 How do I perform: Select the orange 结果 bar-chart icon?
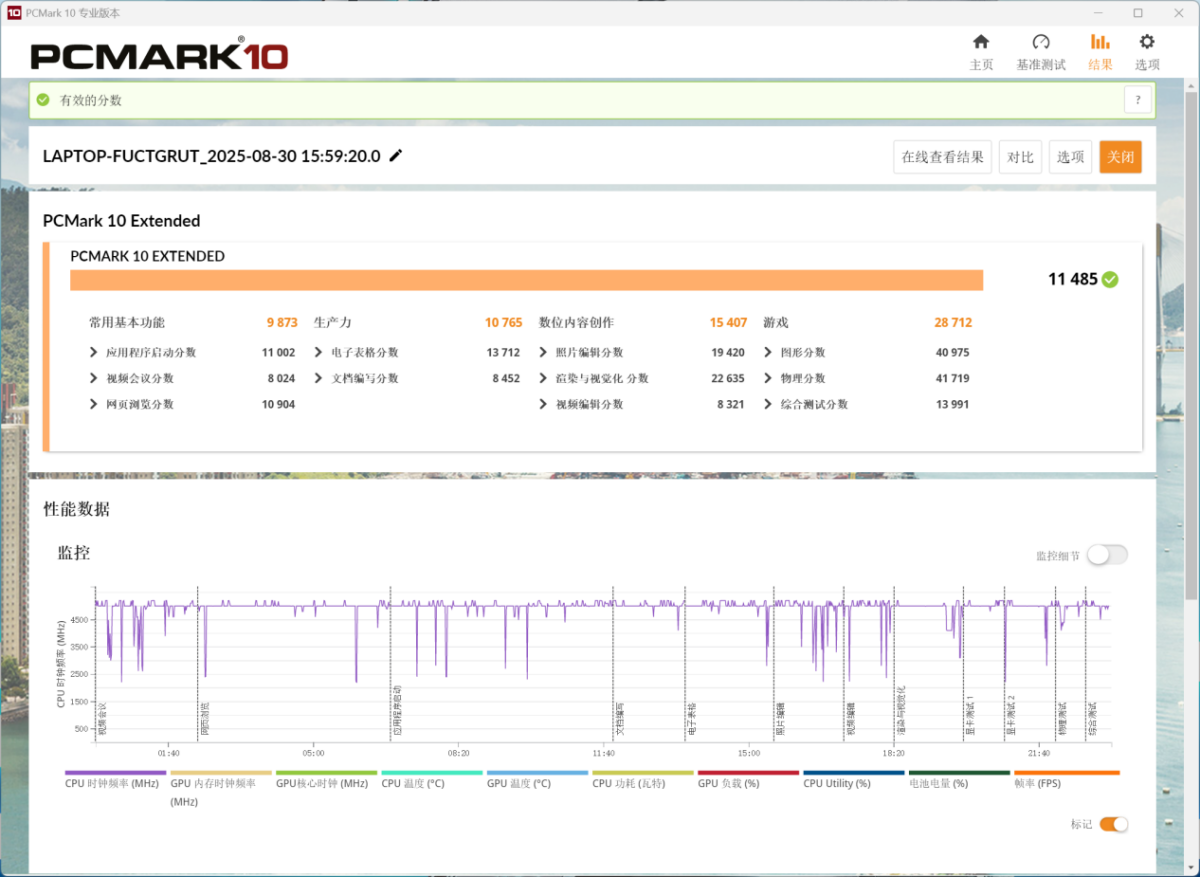[1099, 45]
